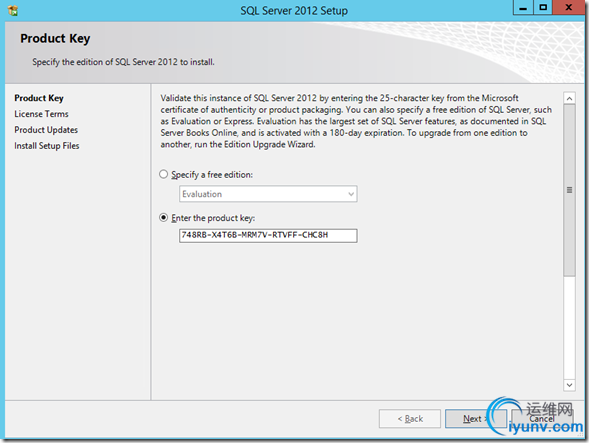
Task: Click the 'Product Key' page heading
Action: click(55, 38)
